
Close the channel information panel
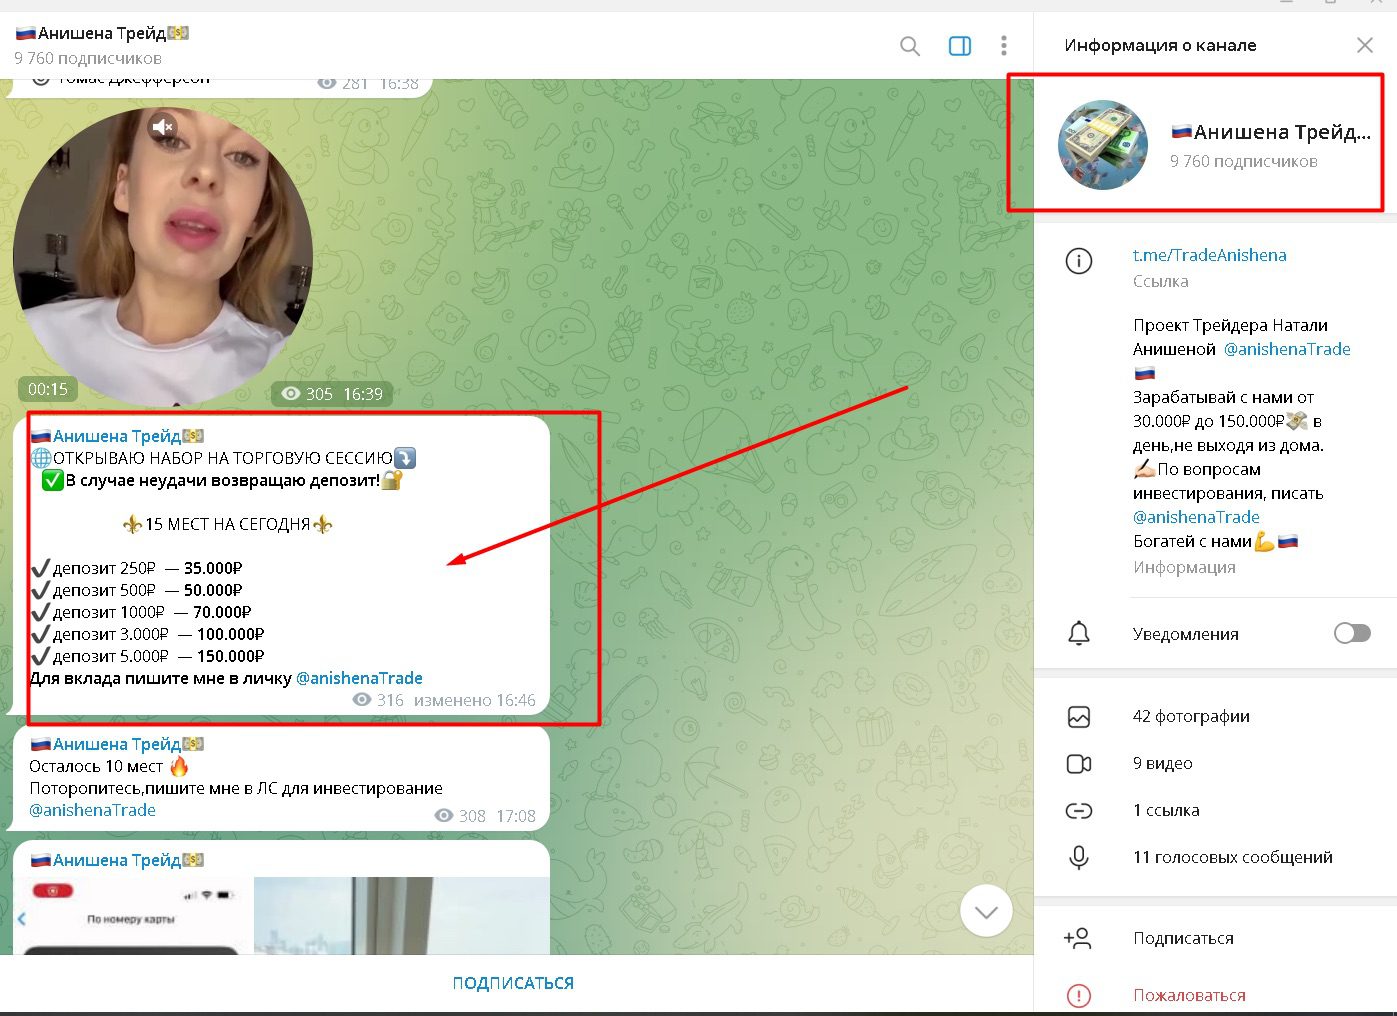tap(1364, 45)
